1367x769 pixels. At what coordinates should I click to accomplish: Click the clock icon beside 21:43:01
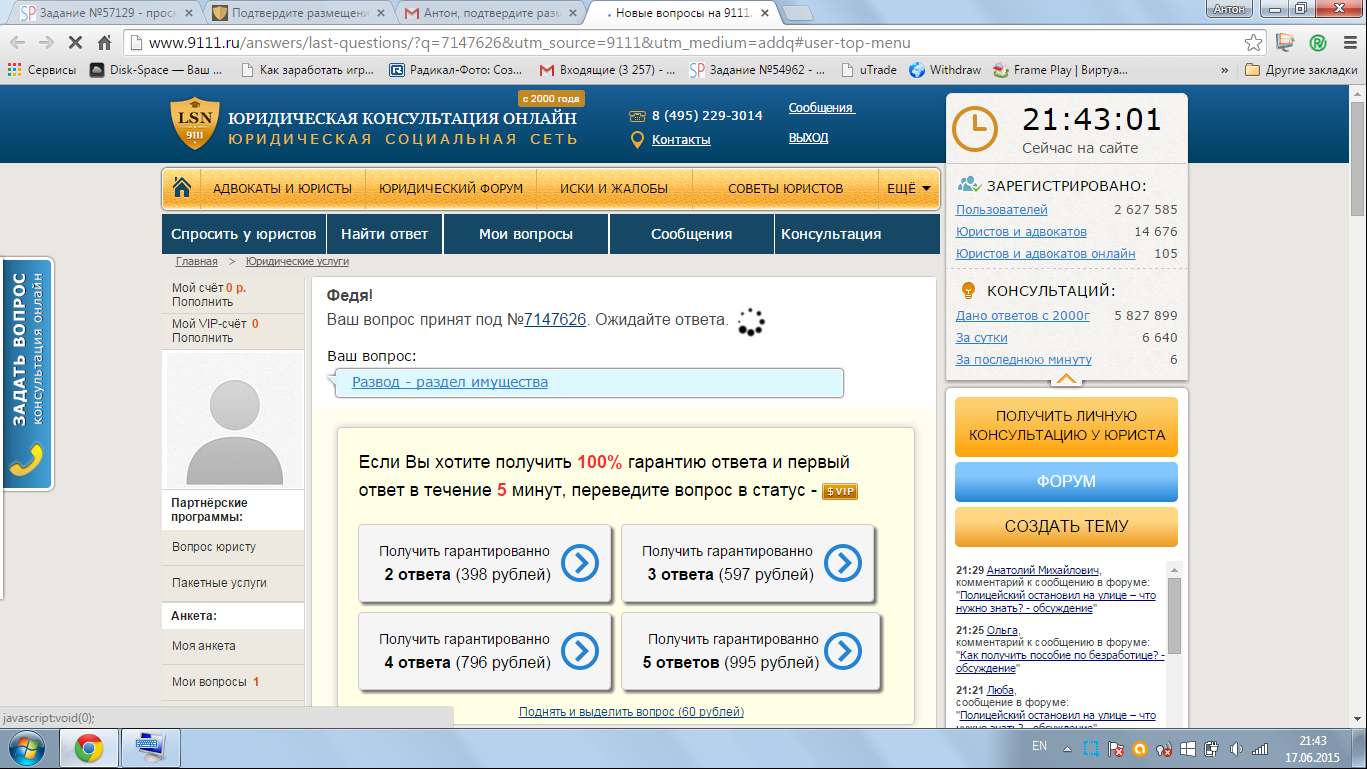[974, 128]
